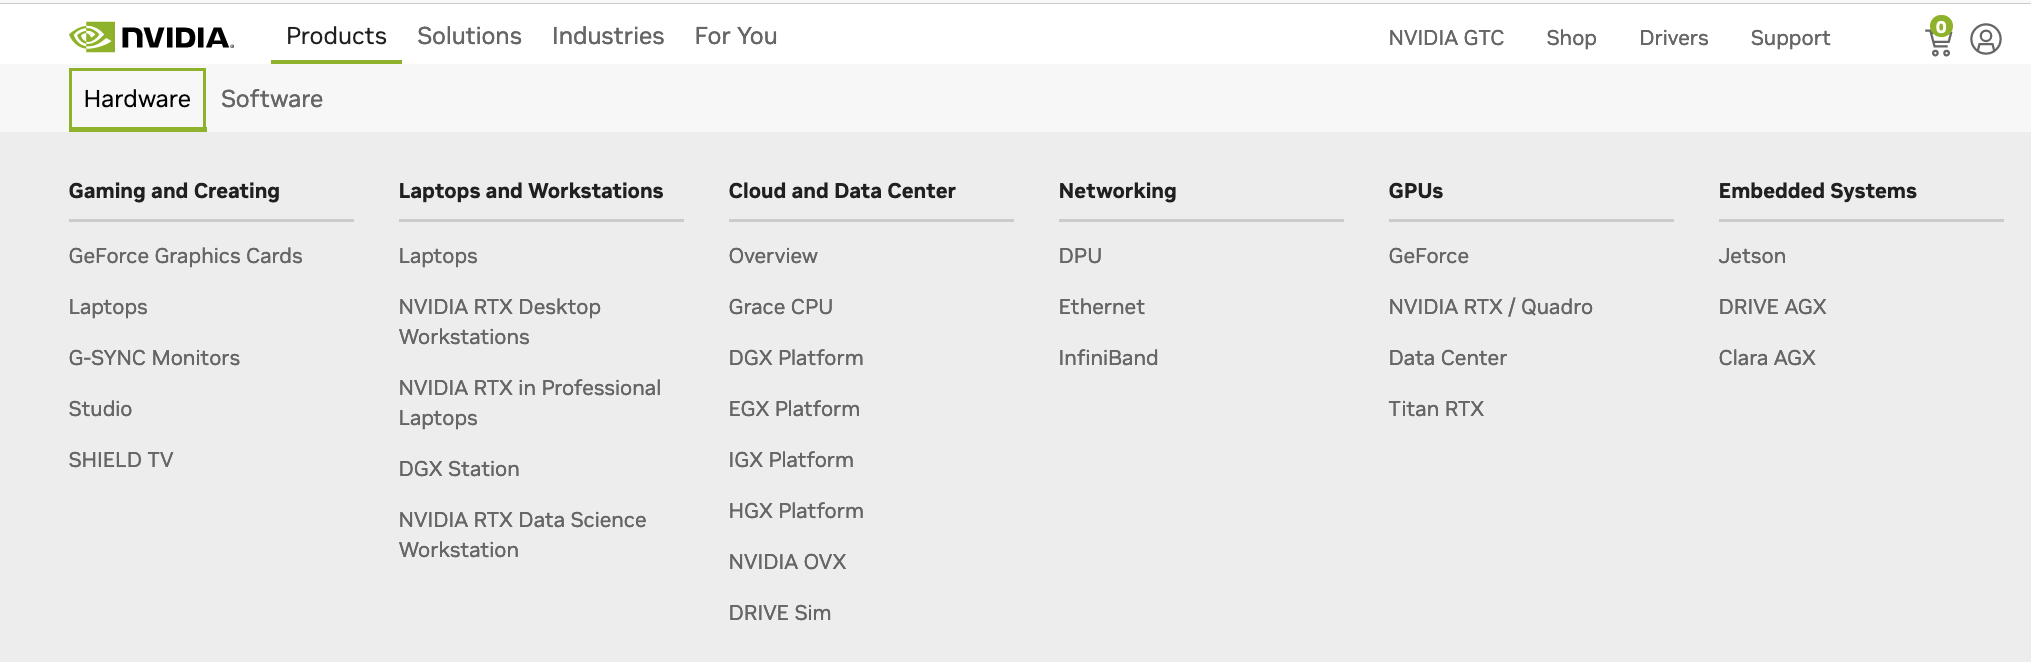Open the InfiniBand link
This screenshot has height=662, width=2031.
point(1108,358)
